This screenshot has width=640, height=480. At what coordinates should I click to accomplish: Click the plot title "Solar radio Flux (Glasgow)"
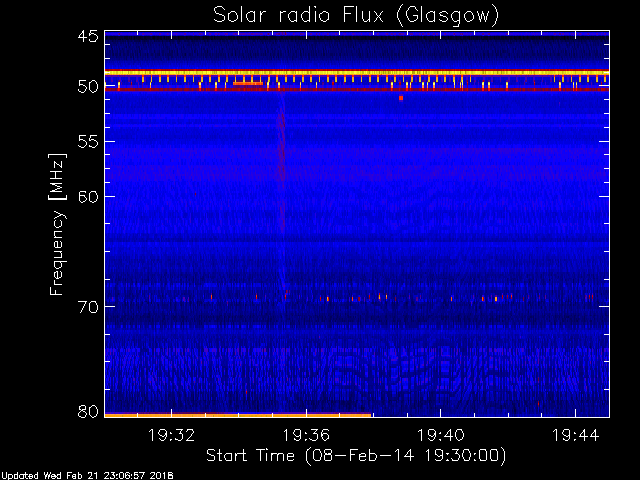coord(356,16)
